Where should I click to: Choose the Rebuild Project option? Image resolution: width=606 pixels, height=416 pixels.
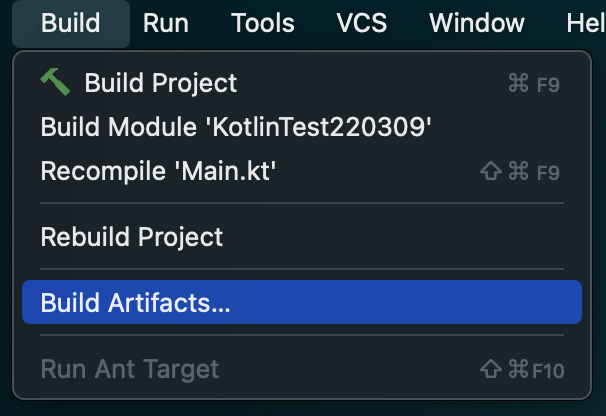pyautogui.click(x=302, y=236)
